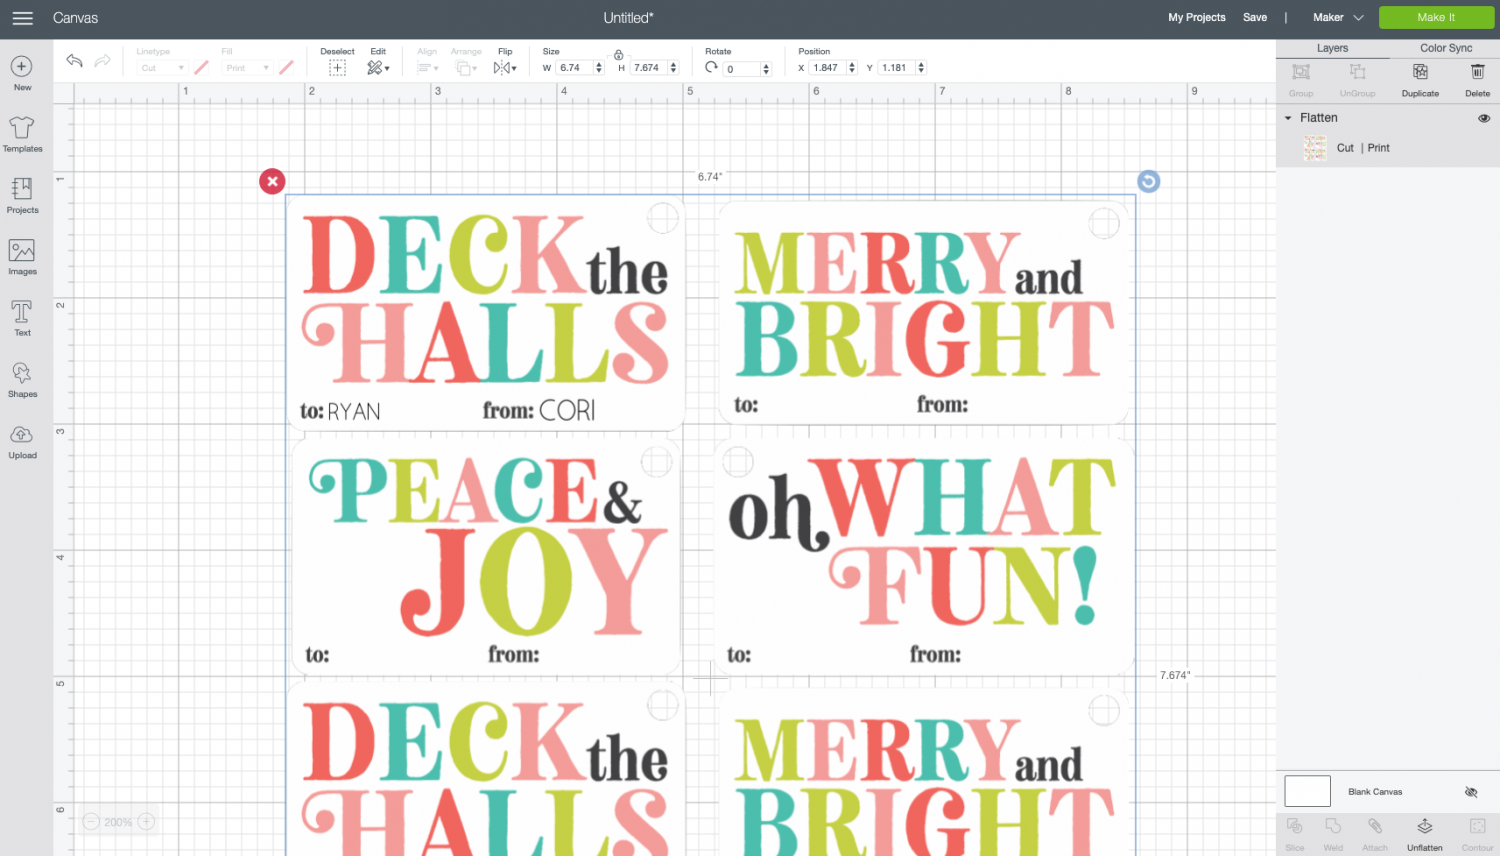The width and height of the screenshot is (1500, 856).
Task: Open the Arrange options
Action: pos(465,68)
